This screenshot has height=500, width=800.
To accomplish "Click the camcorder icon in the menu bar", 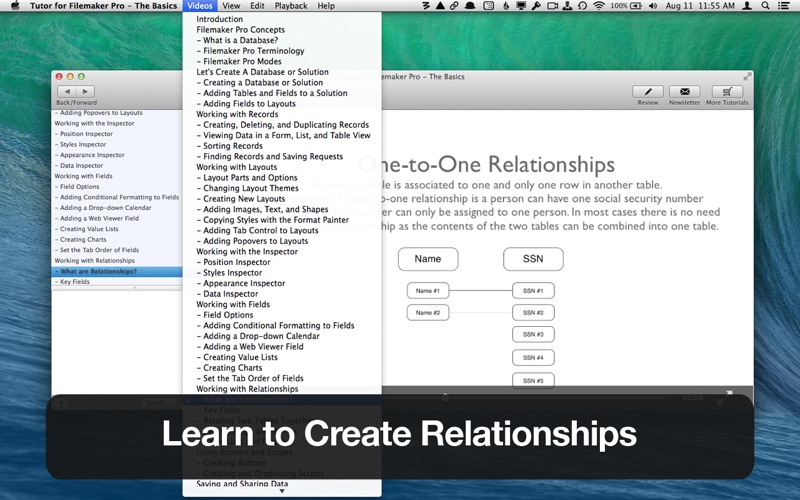I will pos(552,6).
